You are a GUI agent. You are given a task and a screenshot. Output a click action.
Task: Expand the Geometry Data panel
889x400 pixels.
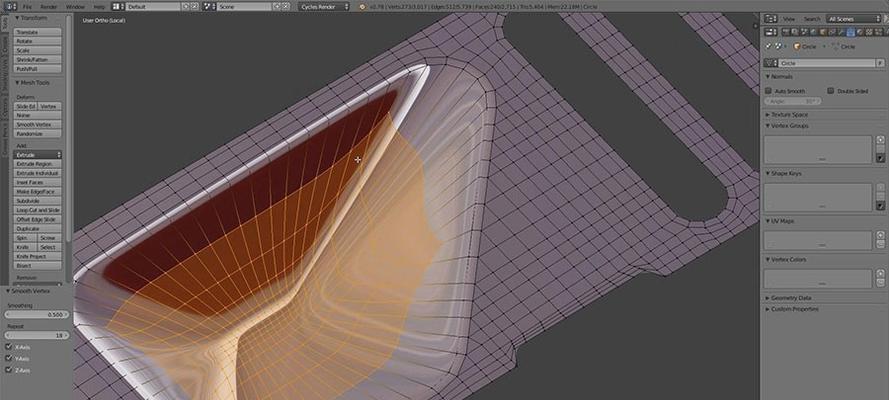point(789,298)
